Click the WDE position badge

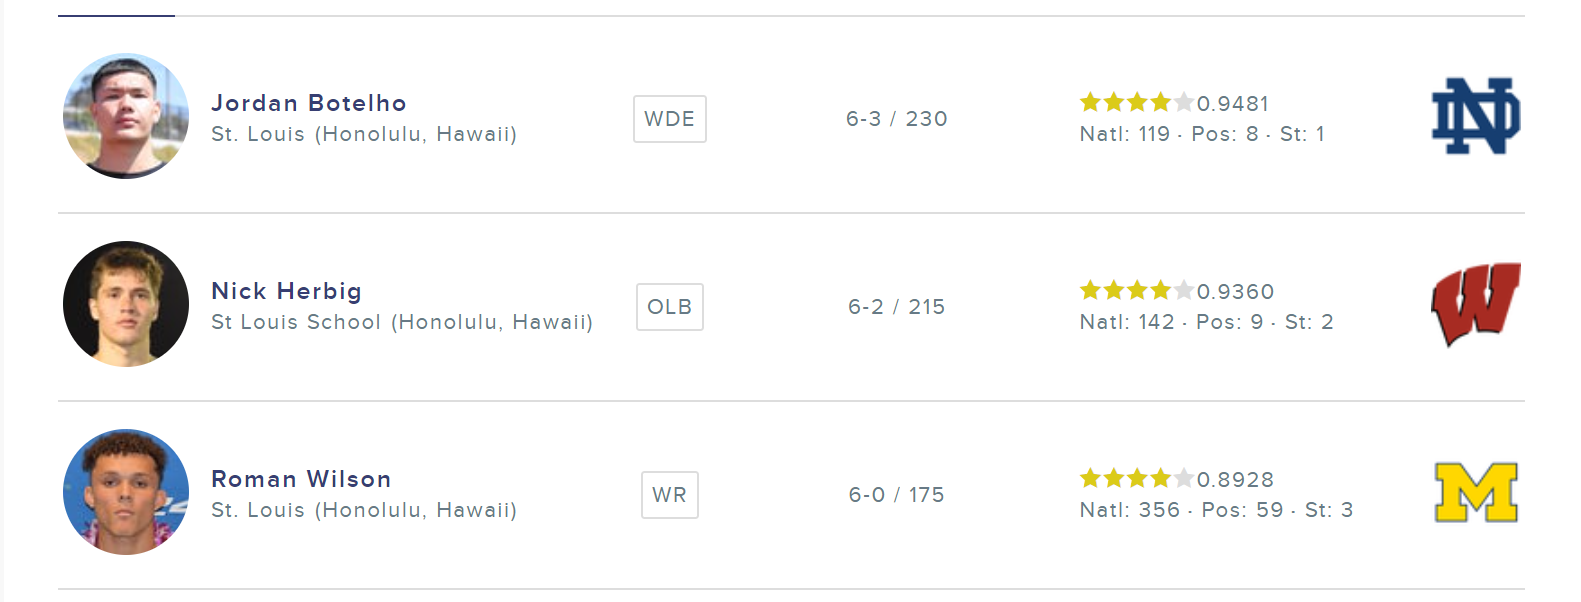[x=669, y=119]
